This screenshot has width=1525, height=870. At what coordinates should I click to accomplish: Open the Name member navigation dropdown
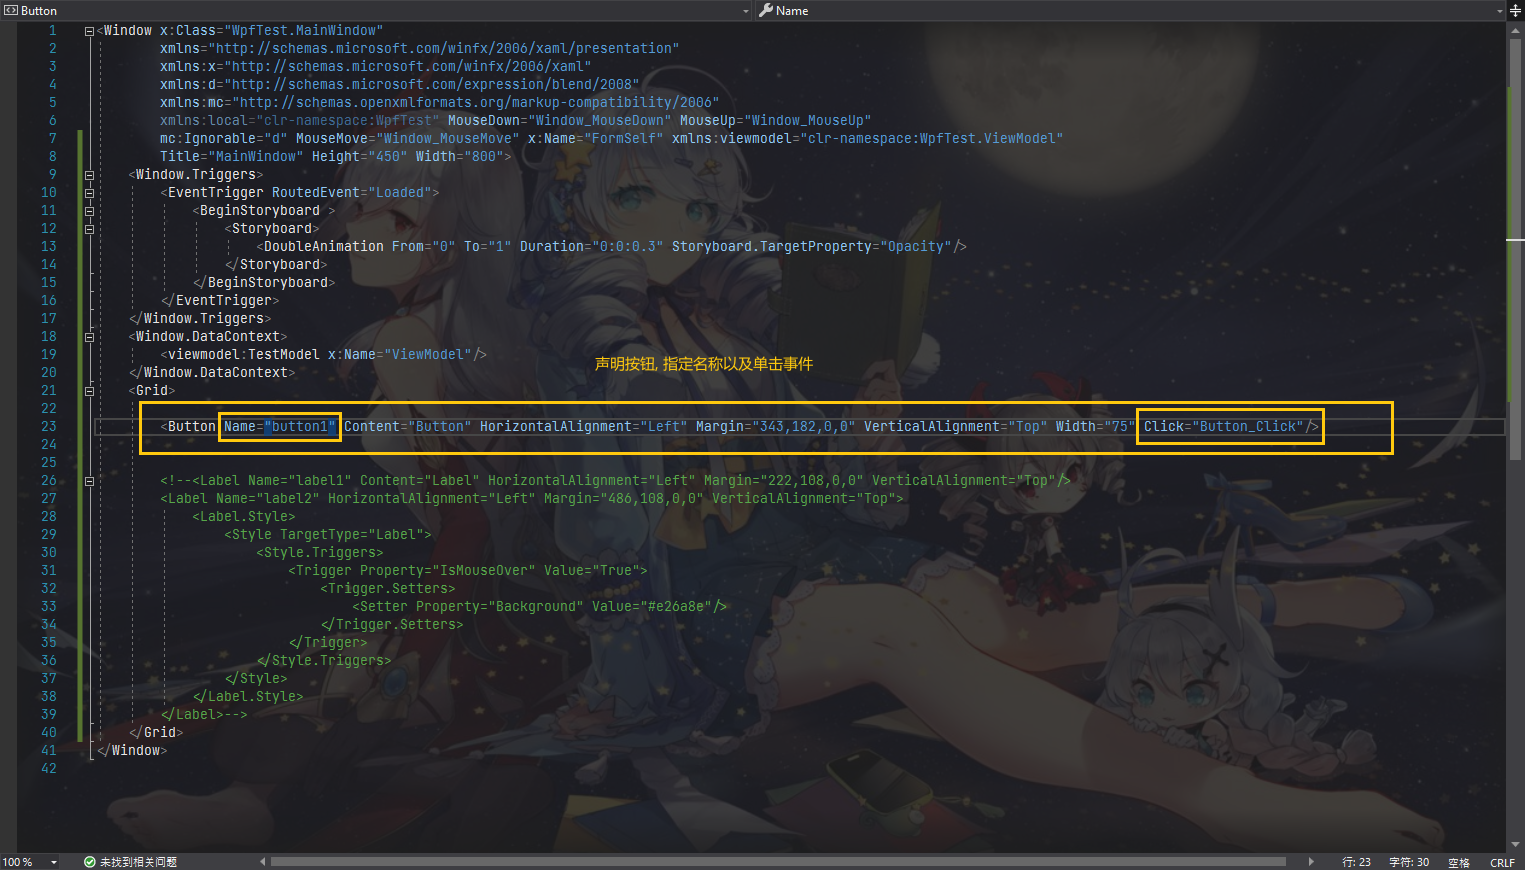click(x=1497, y=11)
